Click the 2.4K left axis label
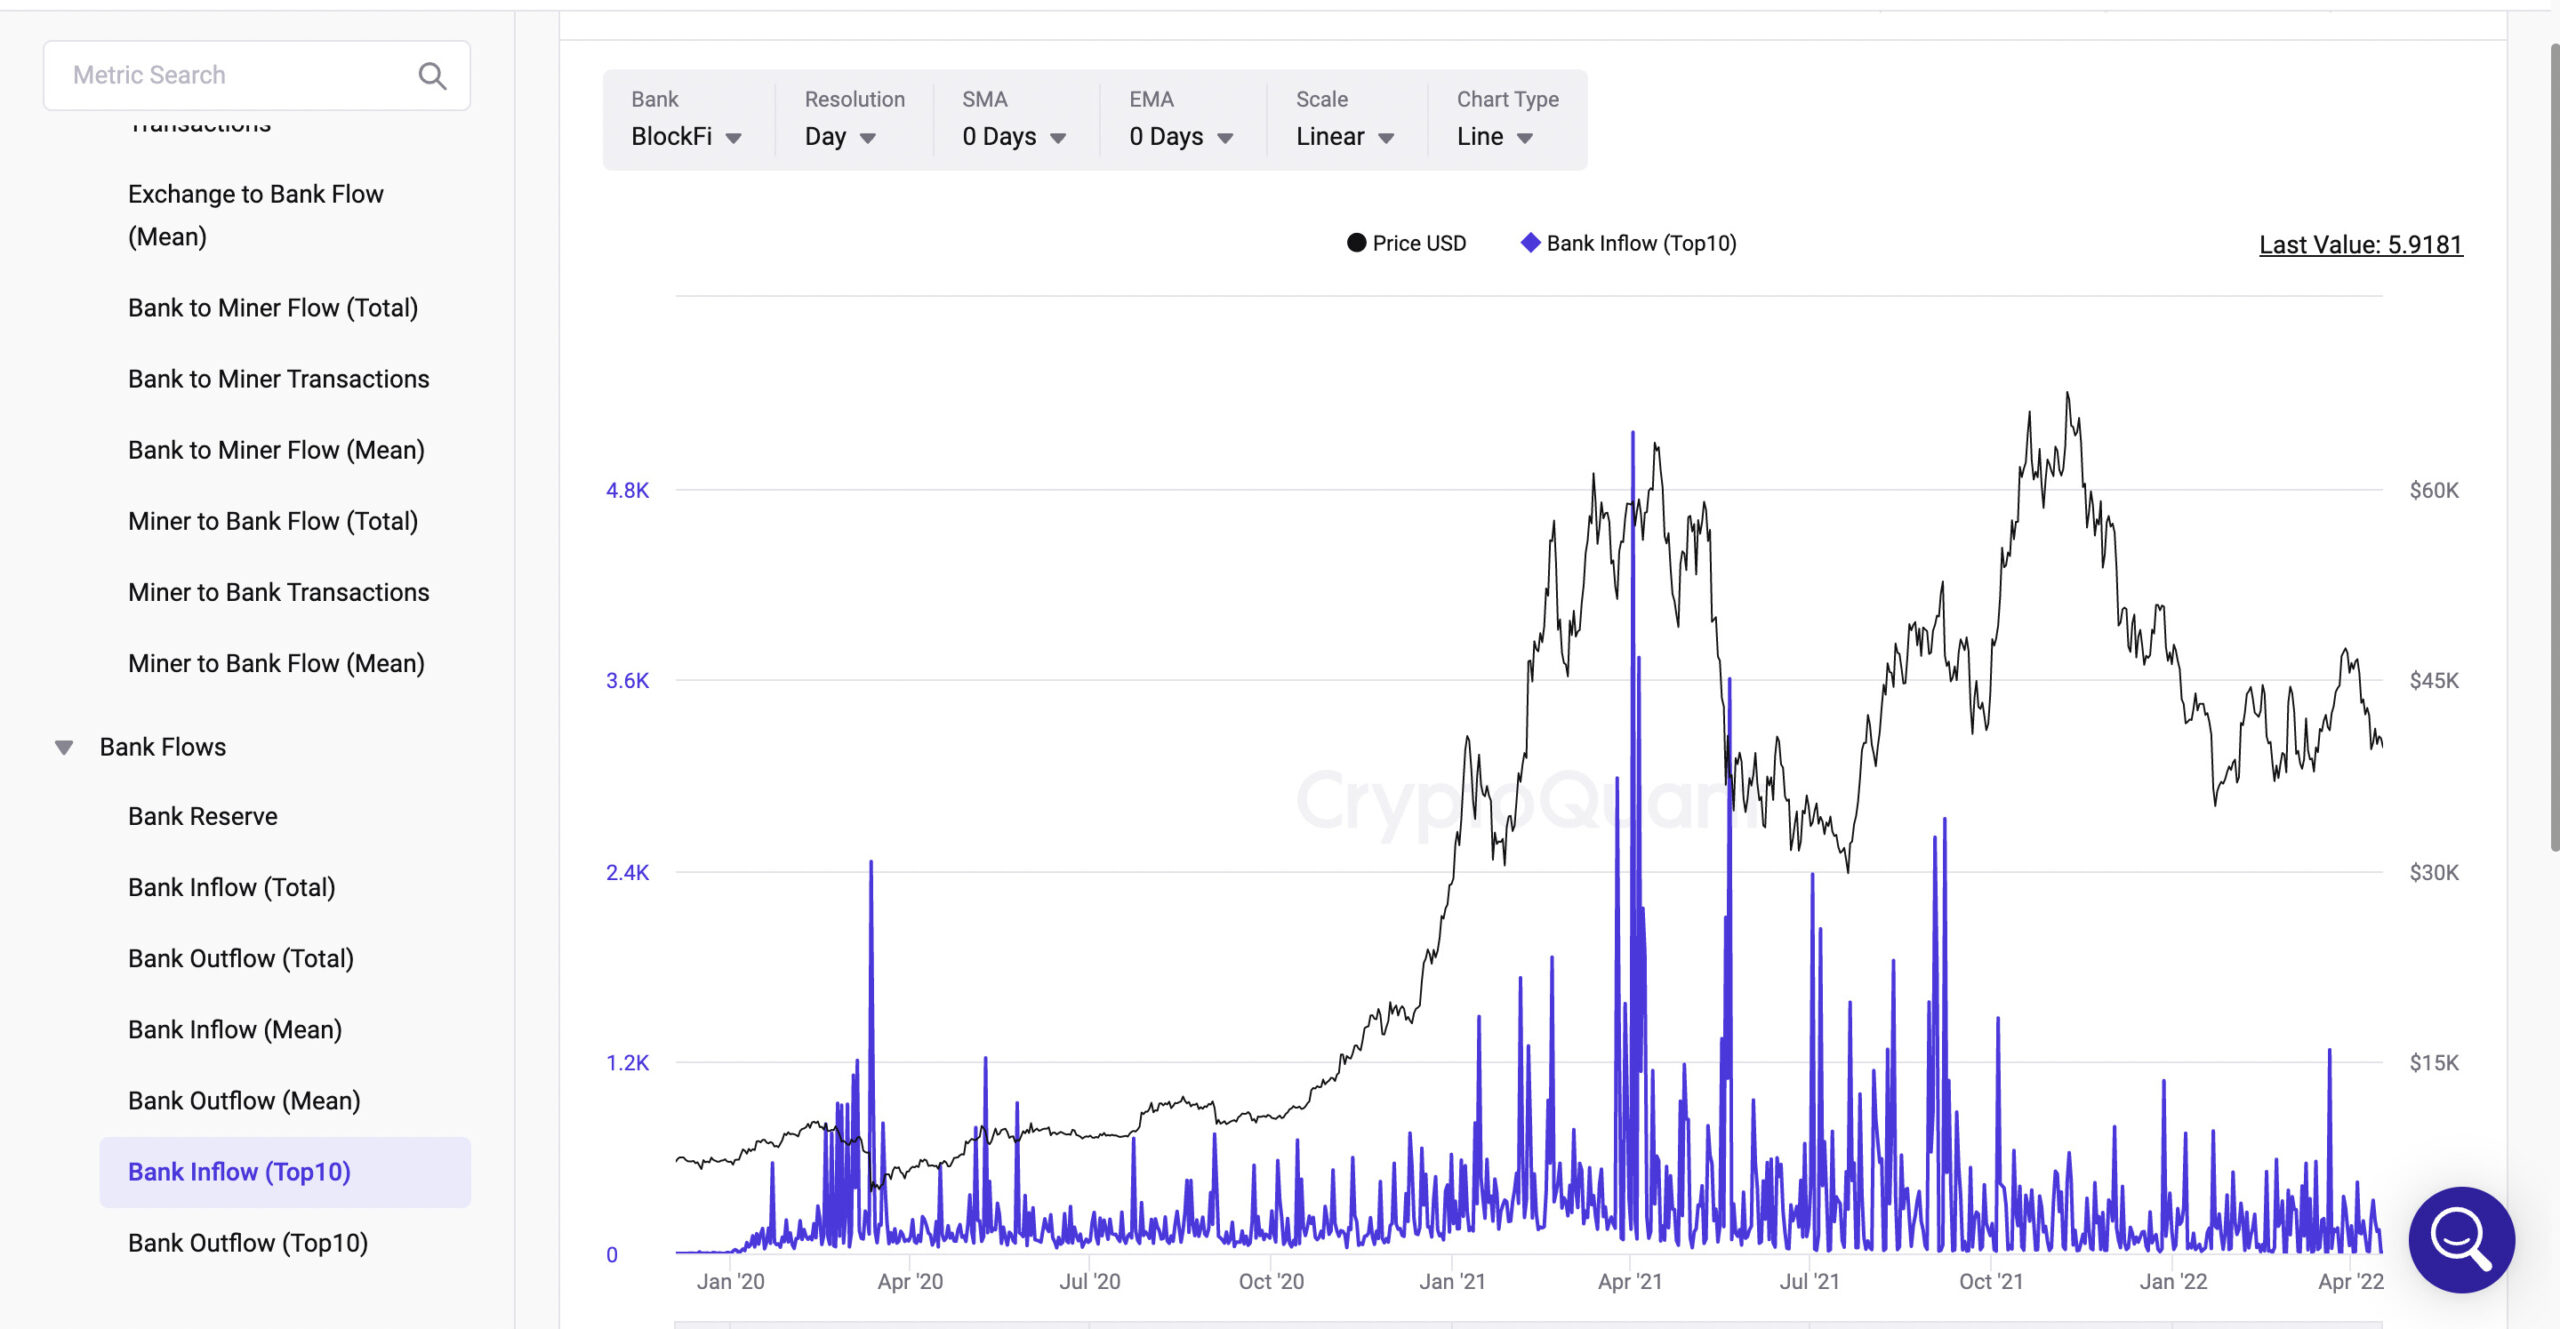This screenshot has height=1329, width=2560. click(x=628, y=872)
